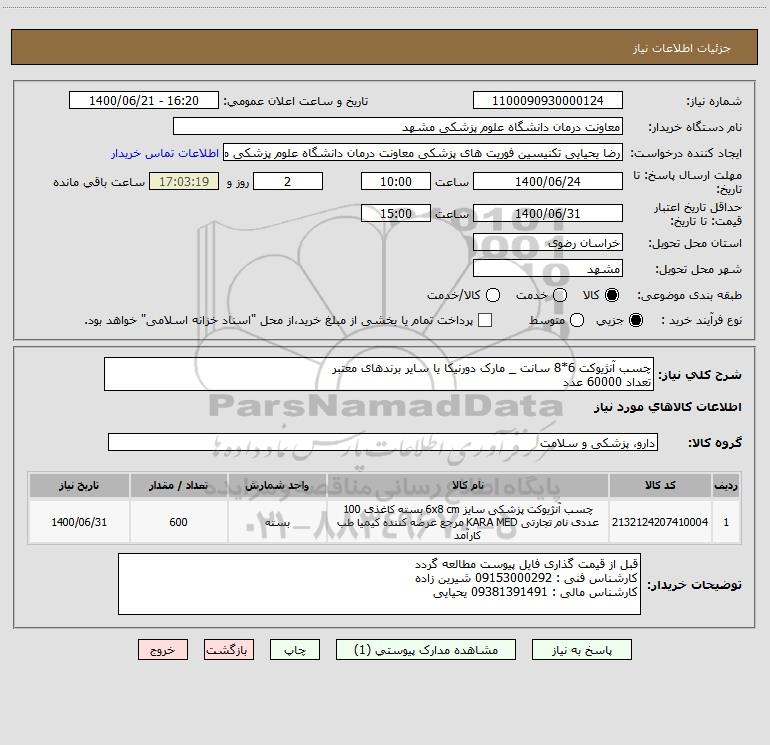Click the delivery city field مشهد
This screenshot has width=770, height=745.
(548, 268)
